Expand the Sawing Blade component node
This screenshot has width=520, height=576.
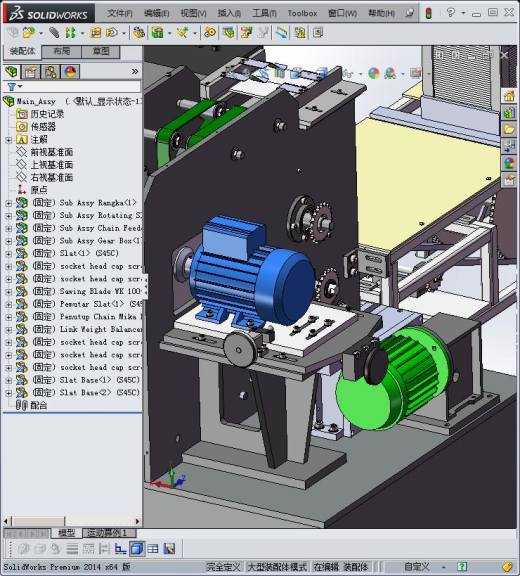[x=9, y=292]
